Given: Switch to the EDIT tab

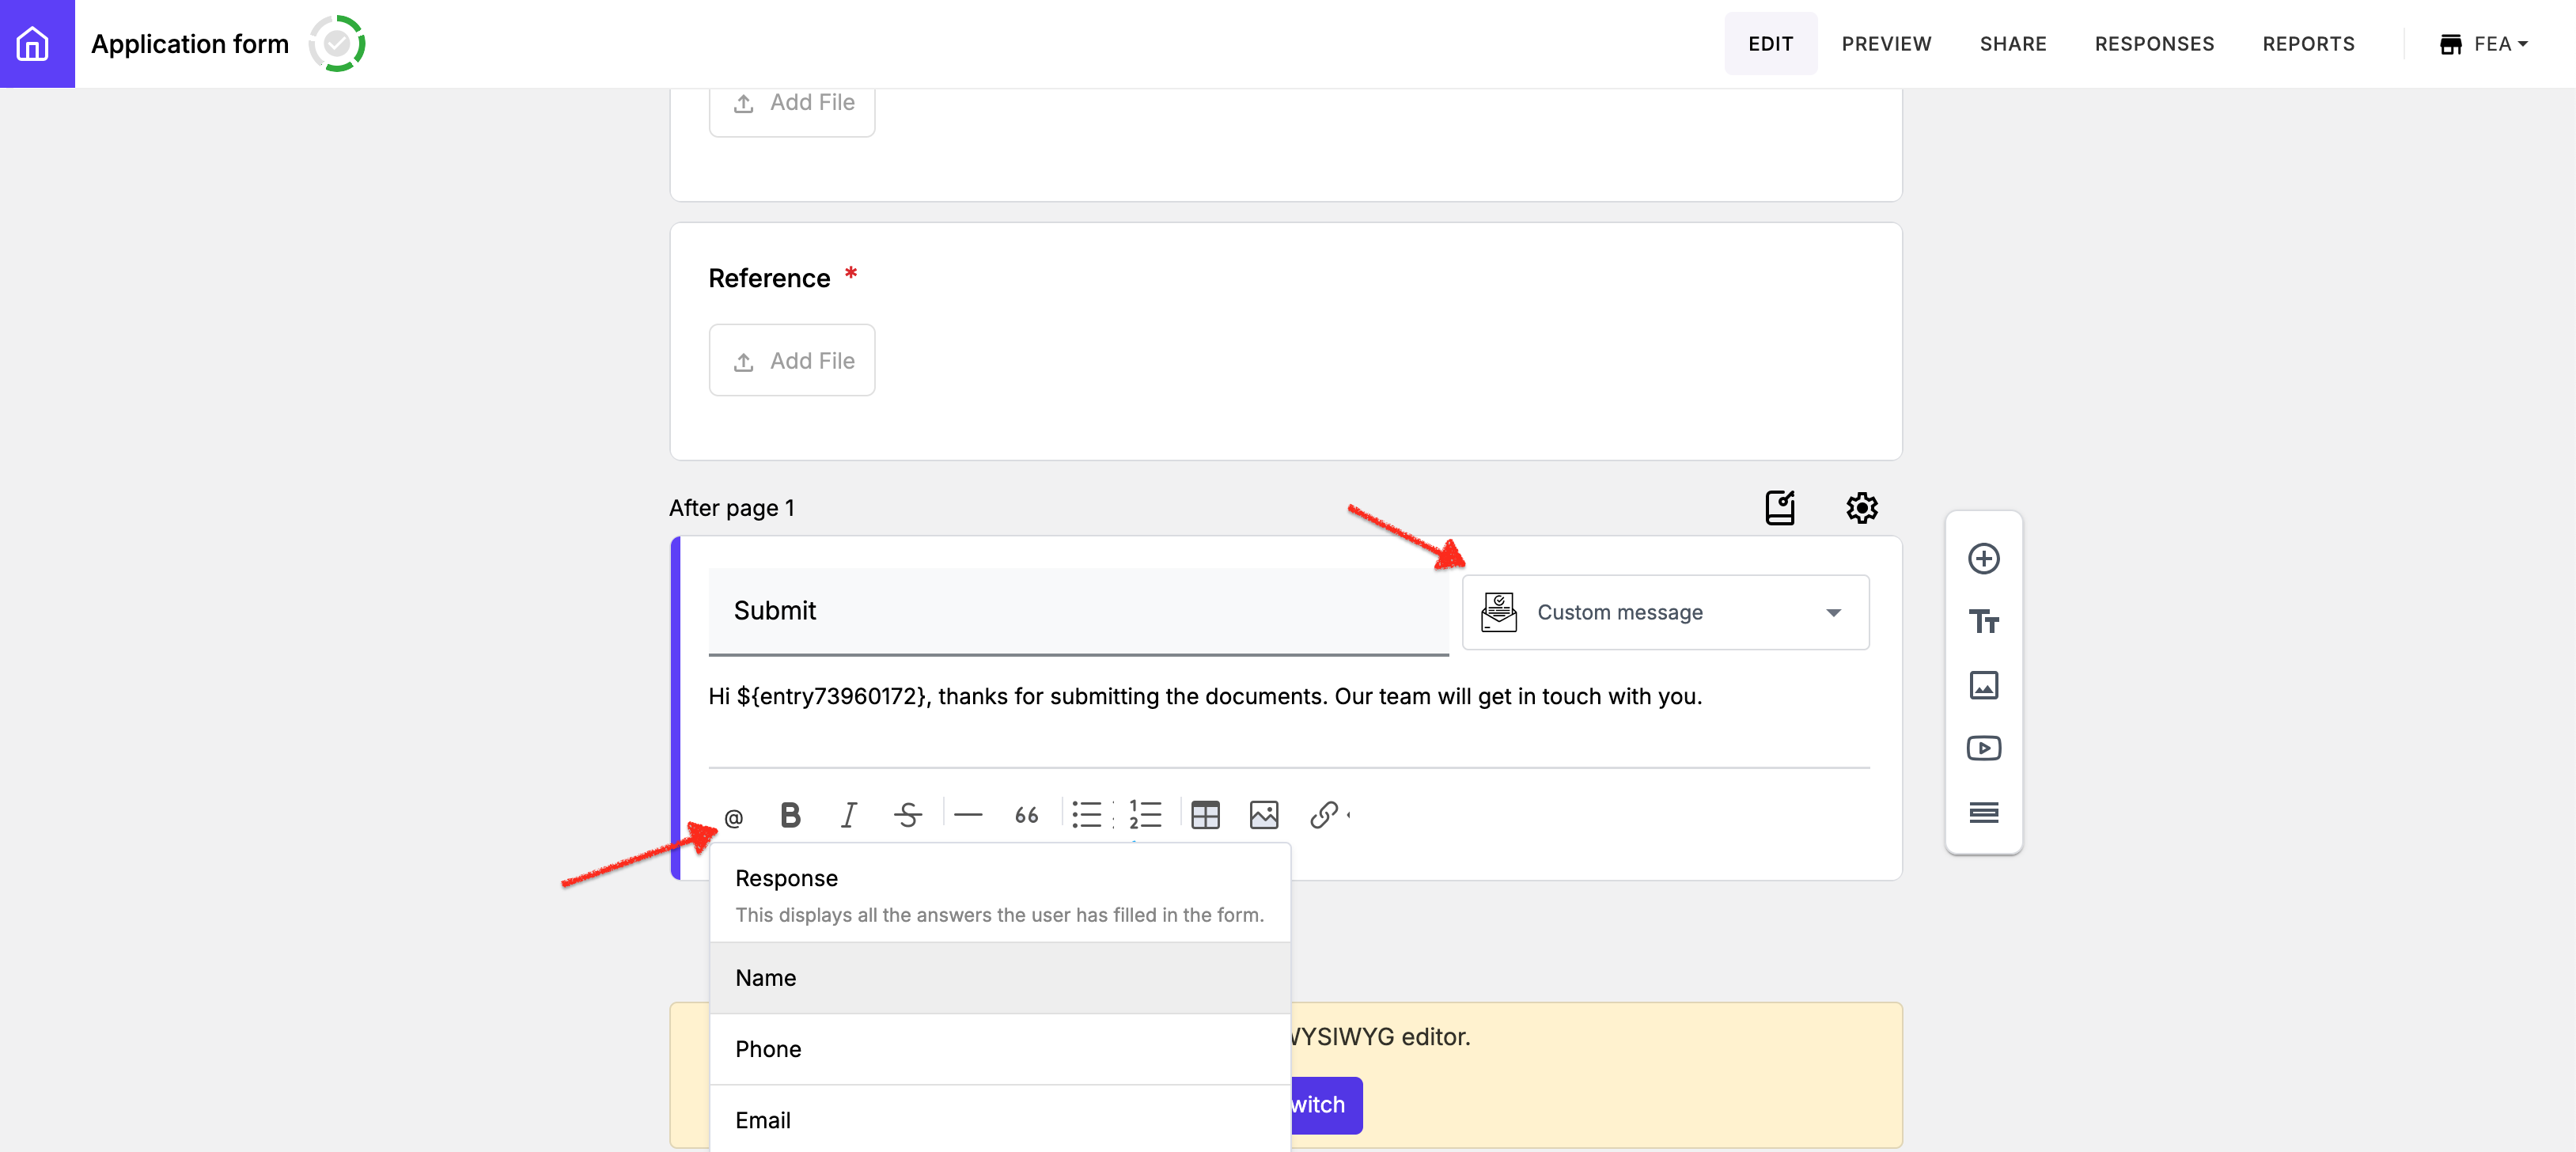Looking at the screenshot, I should (1770, 44).
